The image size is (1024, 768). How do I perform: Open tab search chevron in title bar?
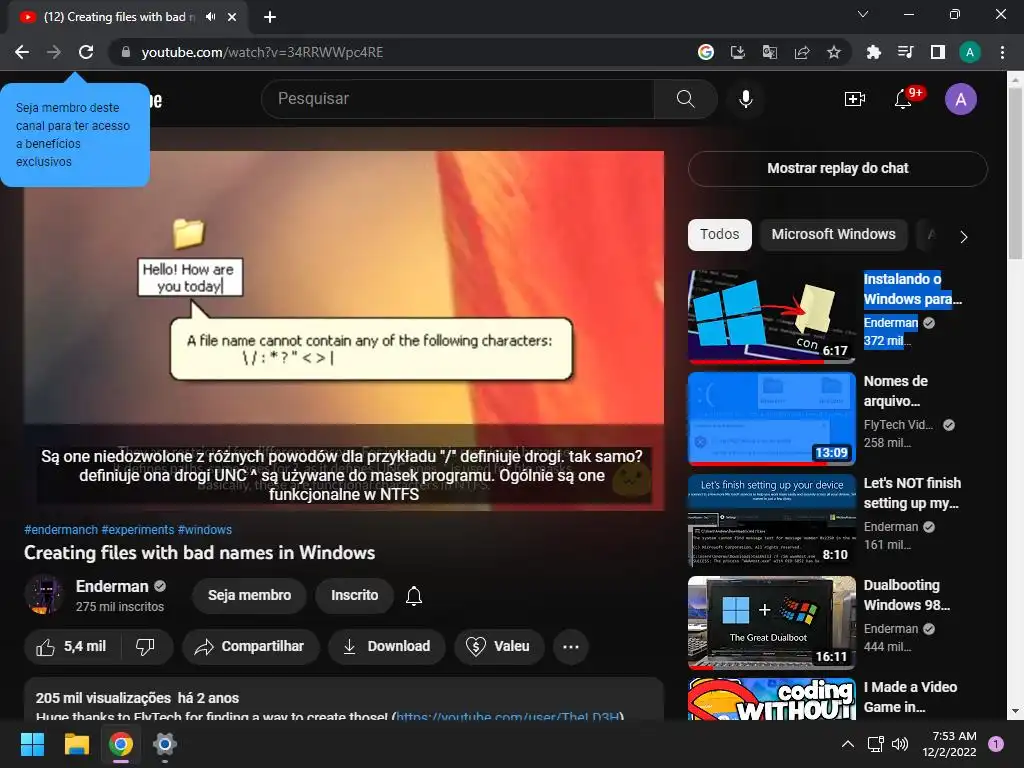point(863,14)
